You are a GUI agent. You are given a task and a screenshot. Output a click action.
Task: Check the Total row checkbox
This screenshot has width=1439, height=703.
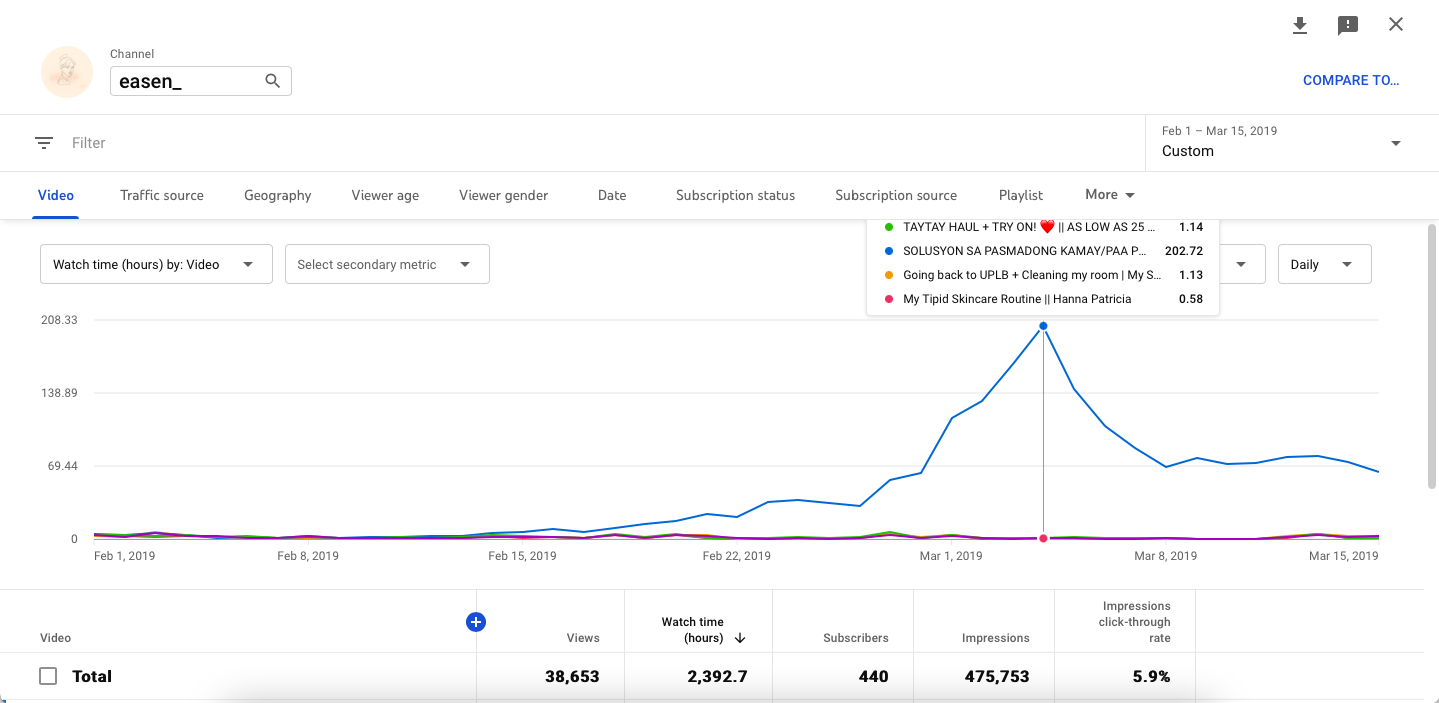coord(48,676)
